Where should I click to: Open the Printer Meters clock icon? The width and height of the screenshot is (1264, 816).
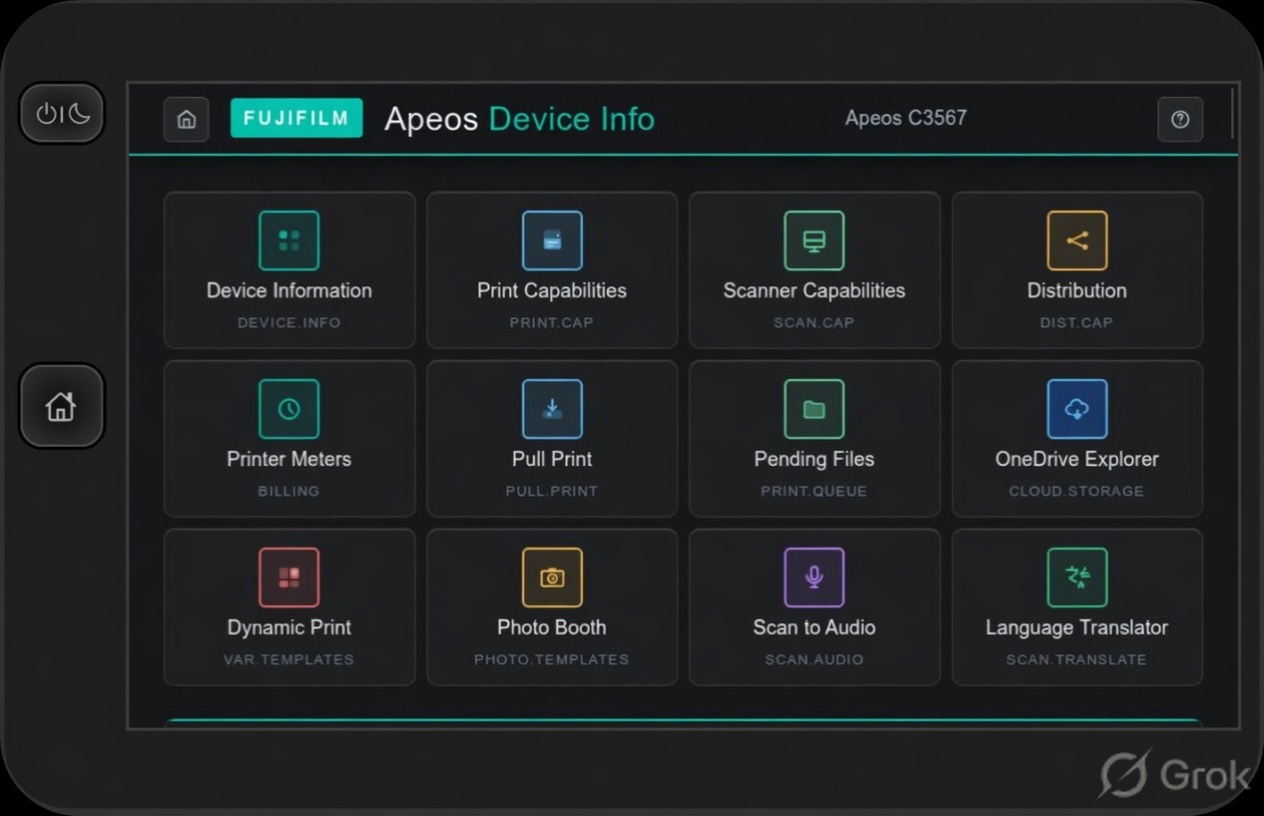tap(289, 409)
